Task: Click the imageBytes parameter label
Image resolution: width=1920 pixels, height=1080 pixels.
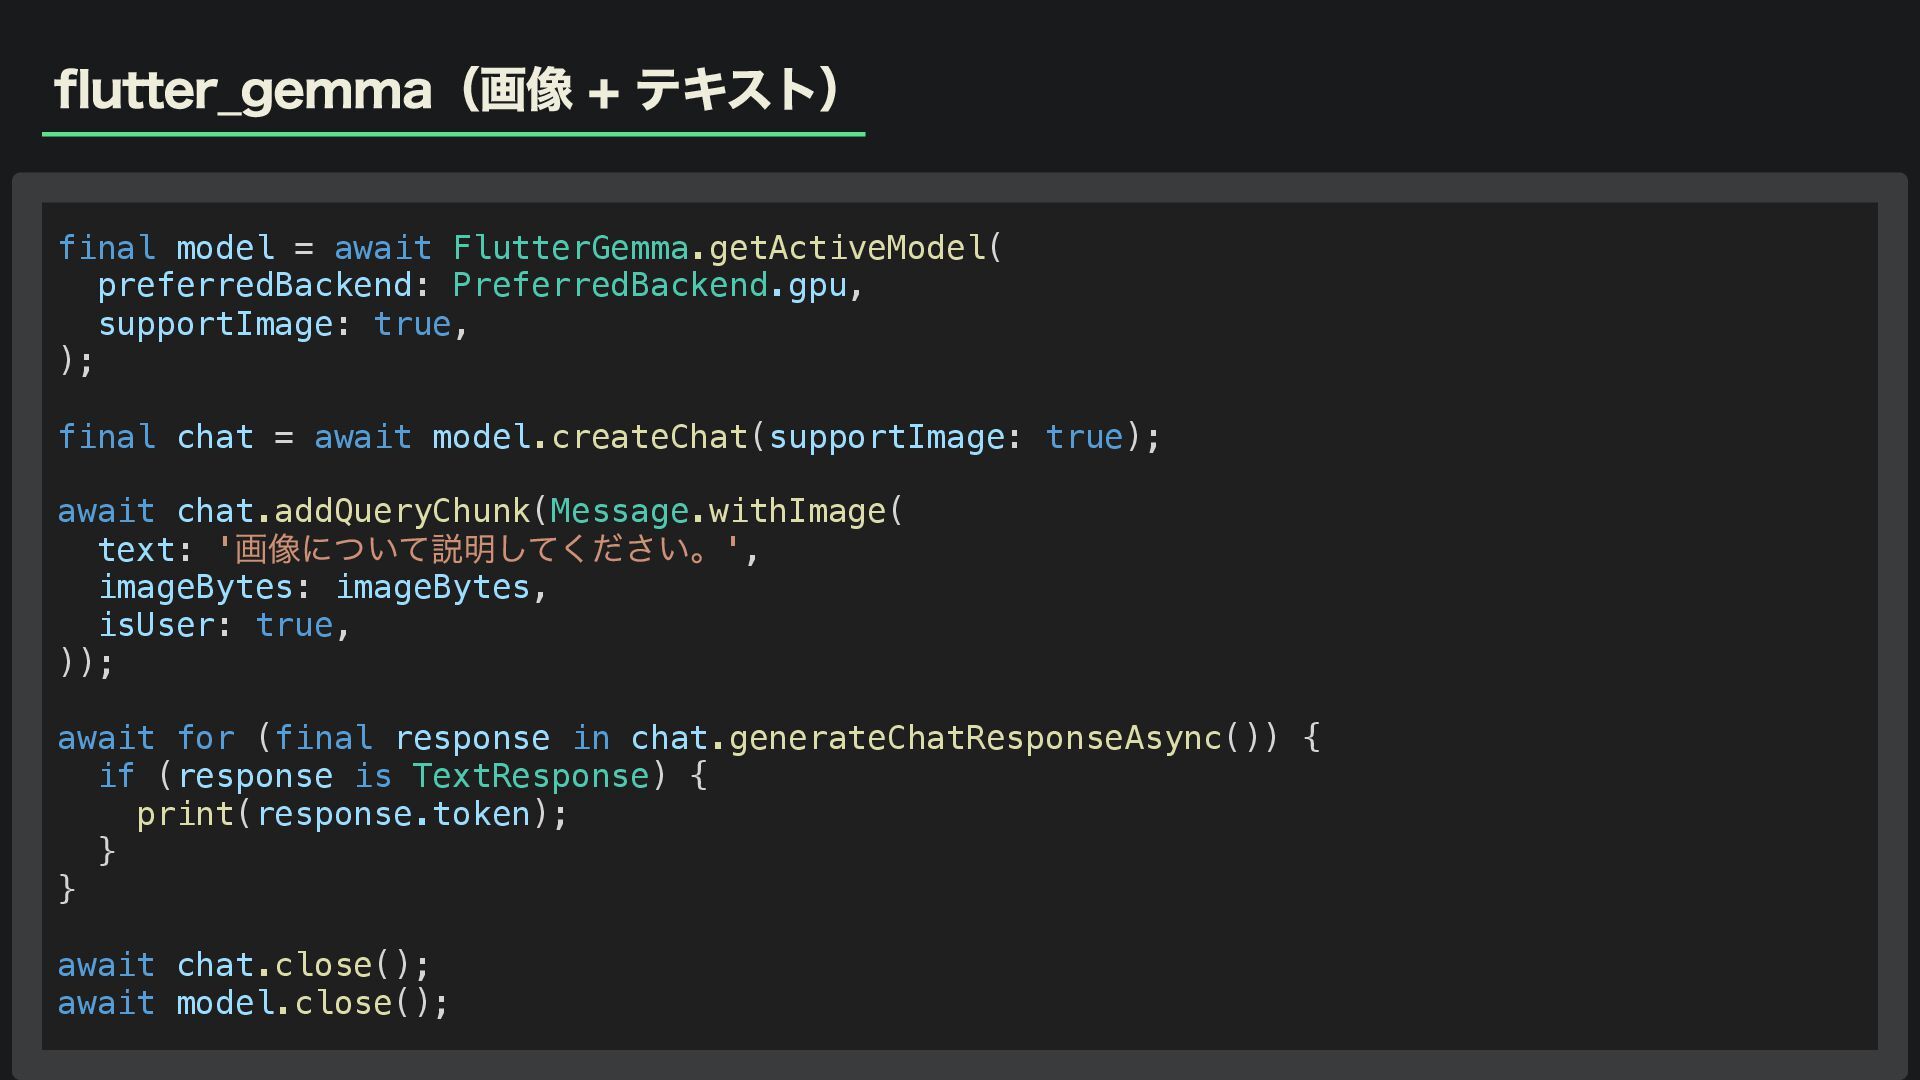Action: (x=196, y=587)
